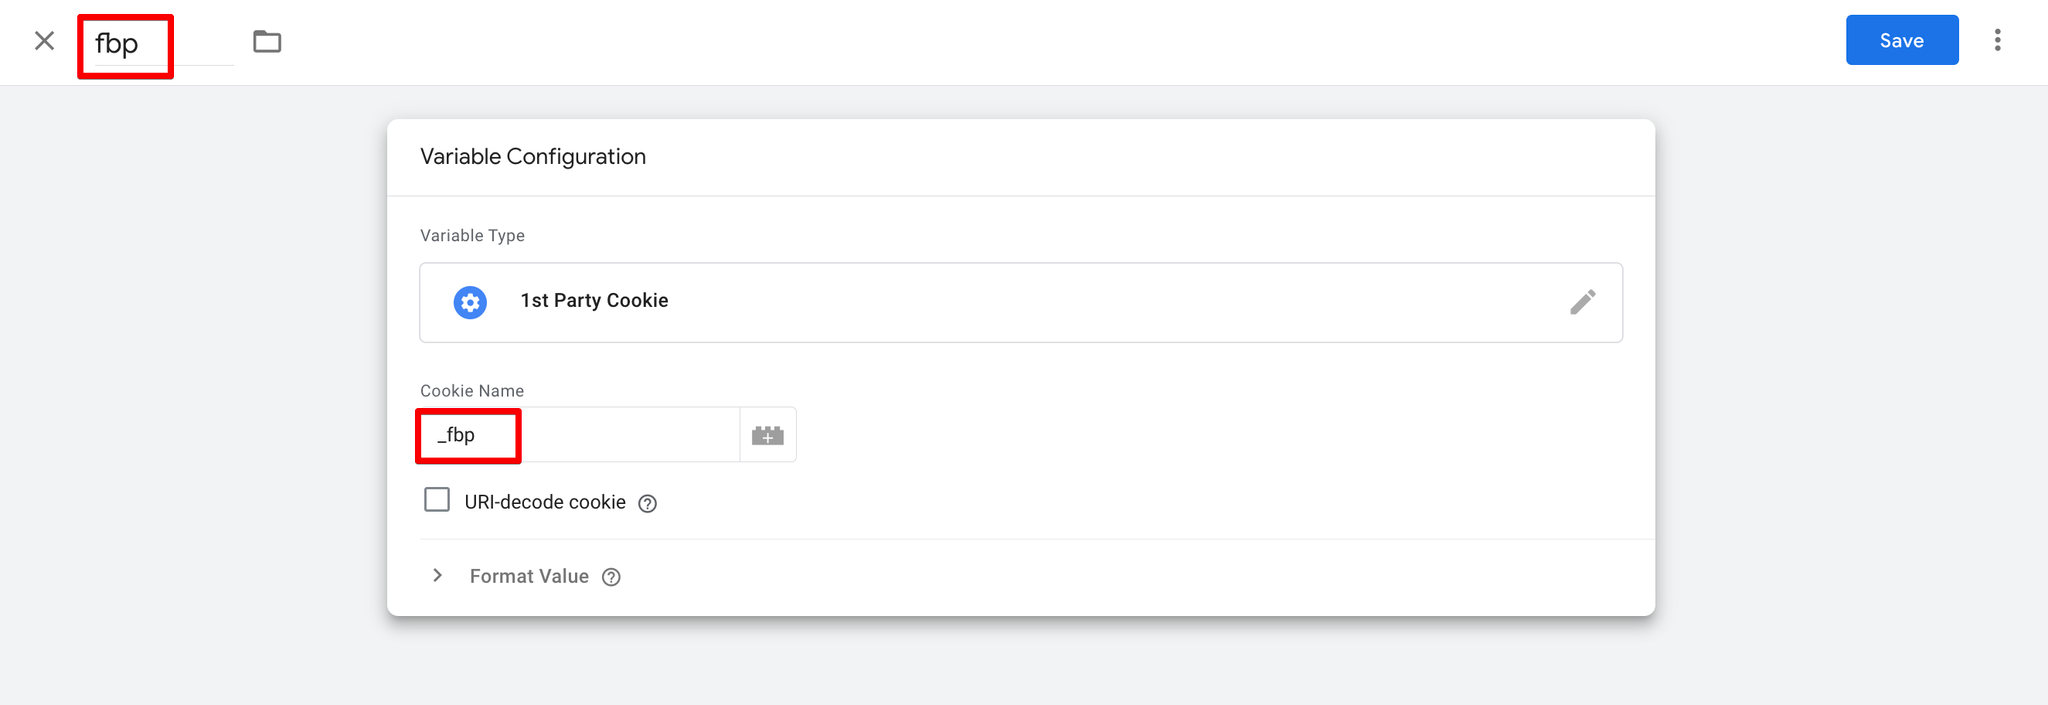Viewport: 2048px width, 705px height.
Task: Enable the URI-decode cookie checkbox
Action: click(x=437, y=500)
